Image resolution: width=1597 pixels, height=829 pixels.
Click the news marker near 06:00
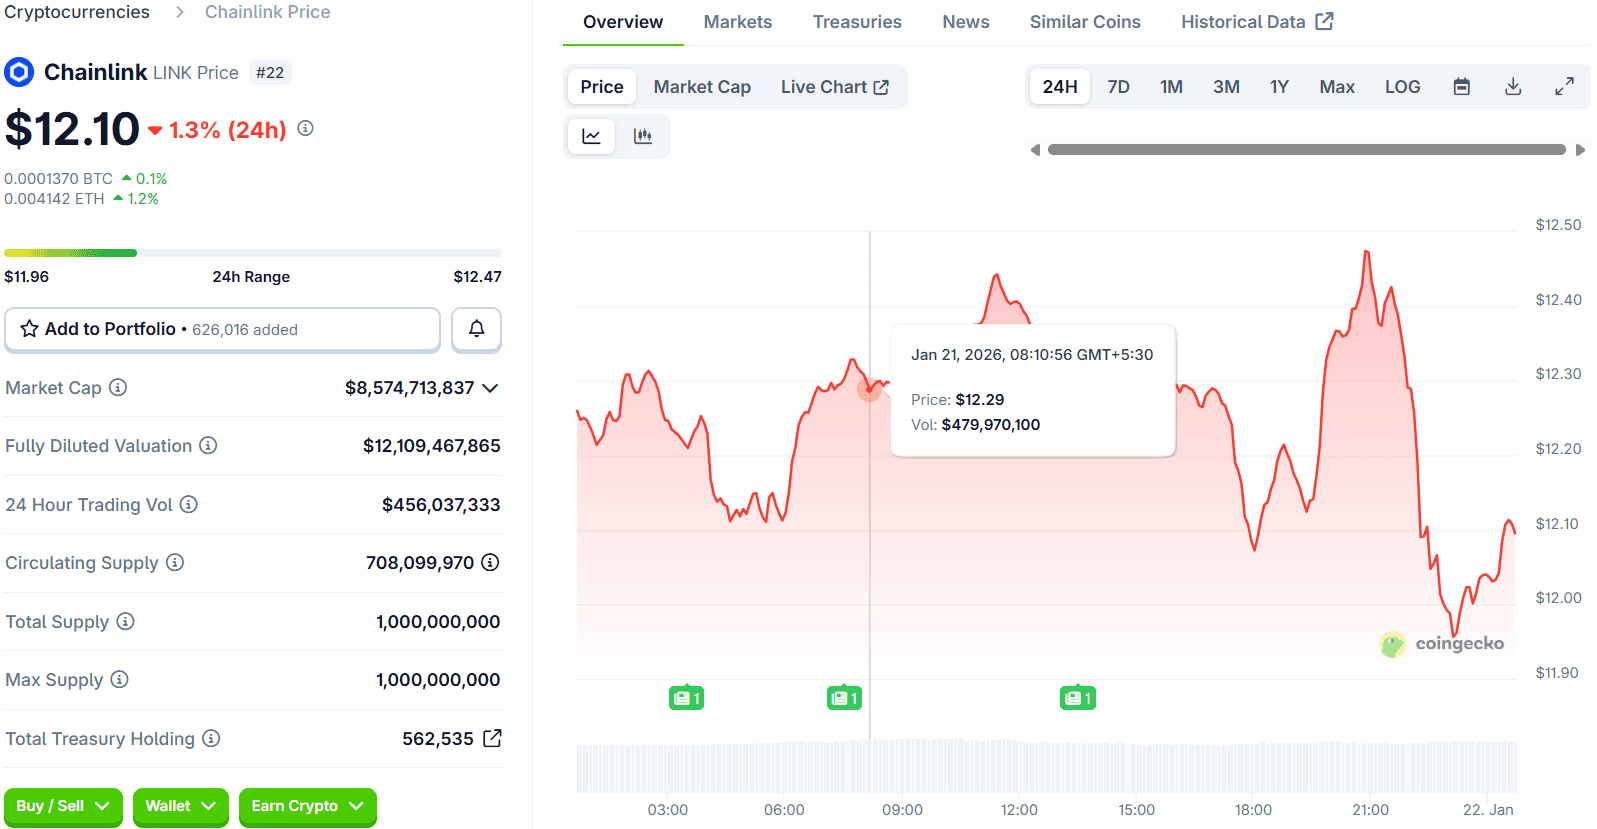coord(844,698)
